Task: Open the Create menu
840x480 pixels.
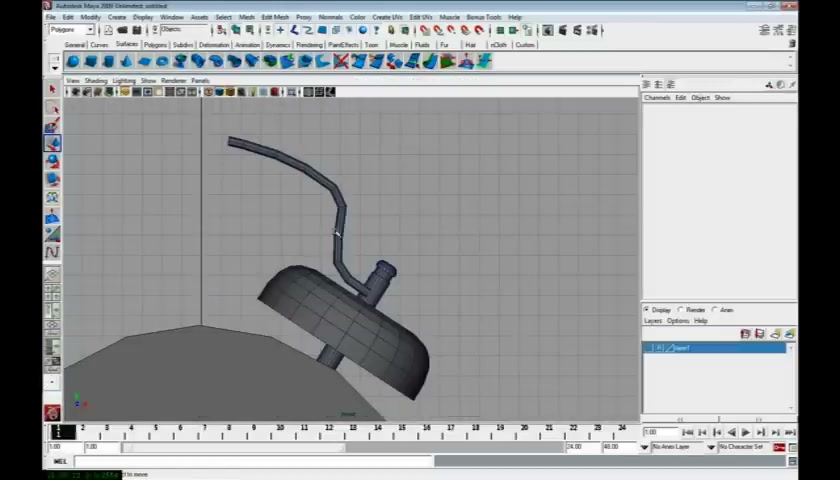Action: [x=117, y=17]
